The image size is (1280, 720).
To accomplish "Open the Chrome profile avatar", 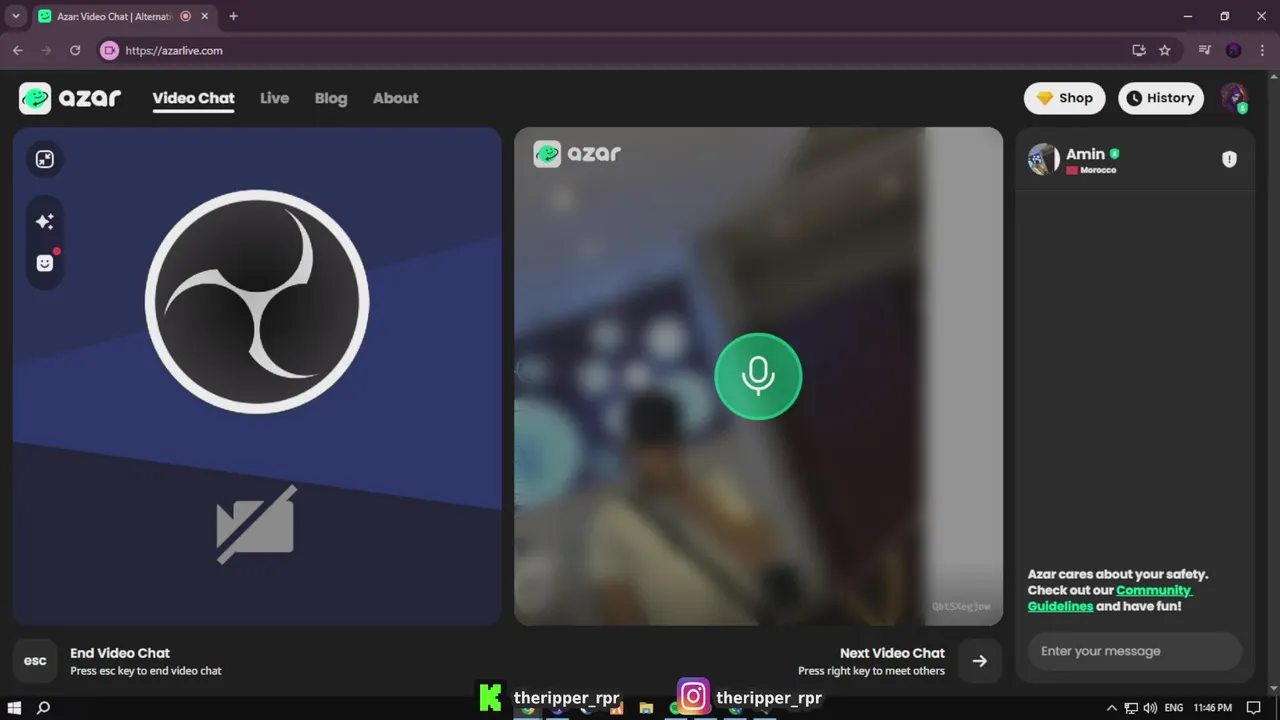I will 1234,50.
